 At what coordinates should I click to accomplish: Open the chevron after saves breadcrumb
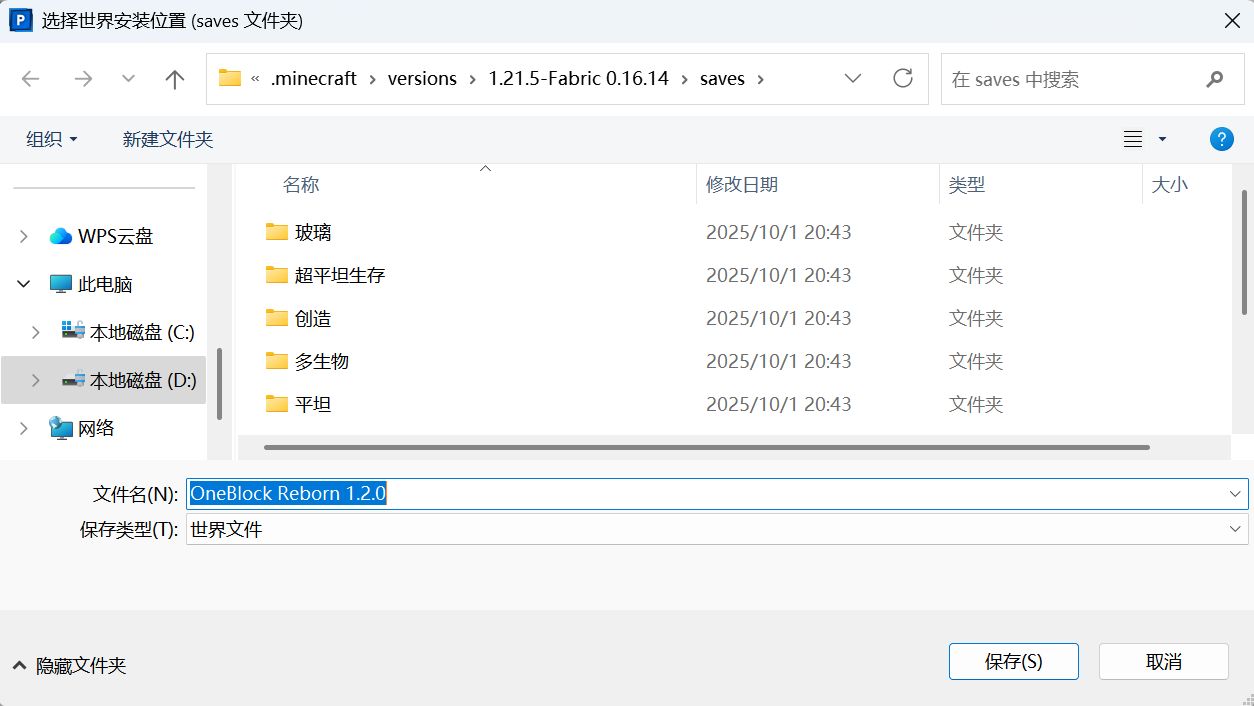click(761, 78)
